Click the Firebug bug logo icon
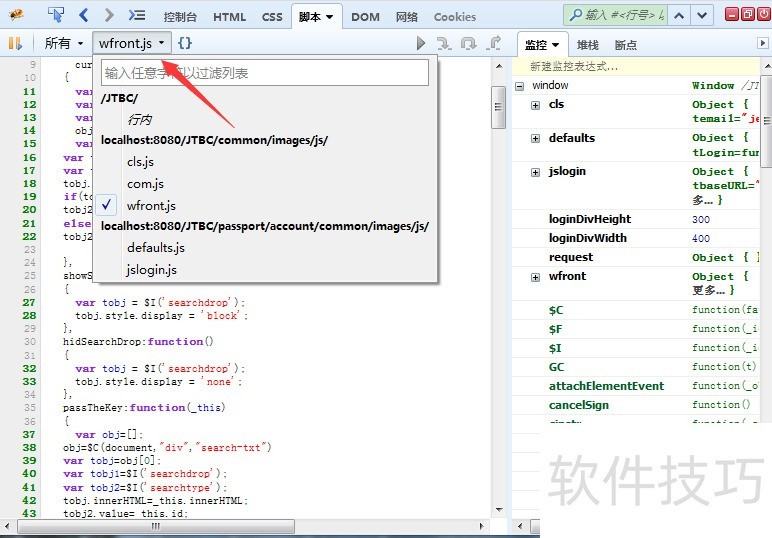 (x=17, y=15)
